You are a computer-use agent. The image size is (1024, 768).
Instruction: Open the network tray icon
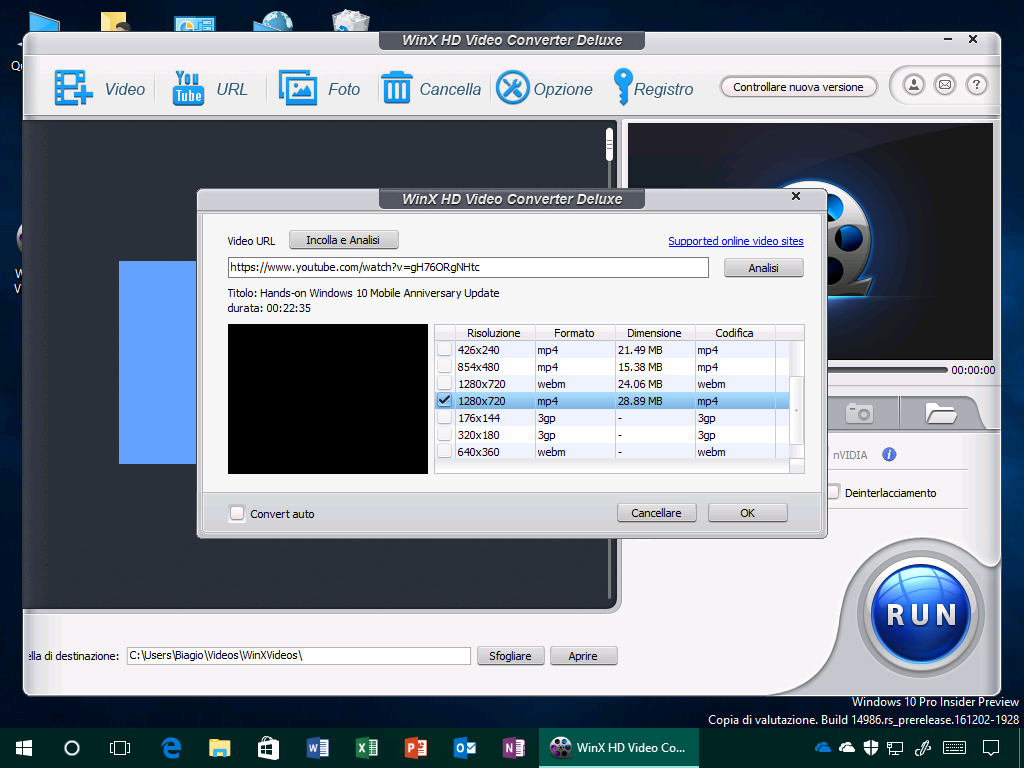[x=895, y=748]
